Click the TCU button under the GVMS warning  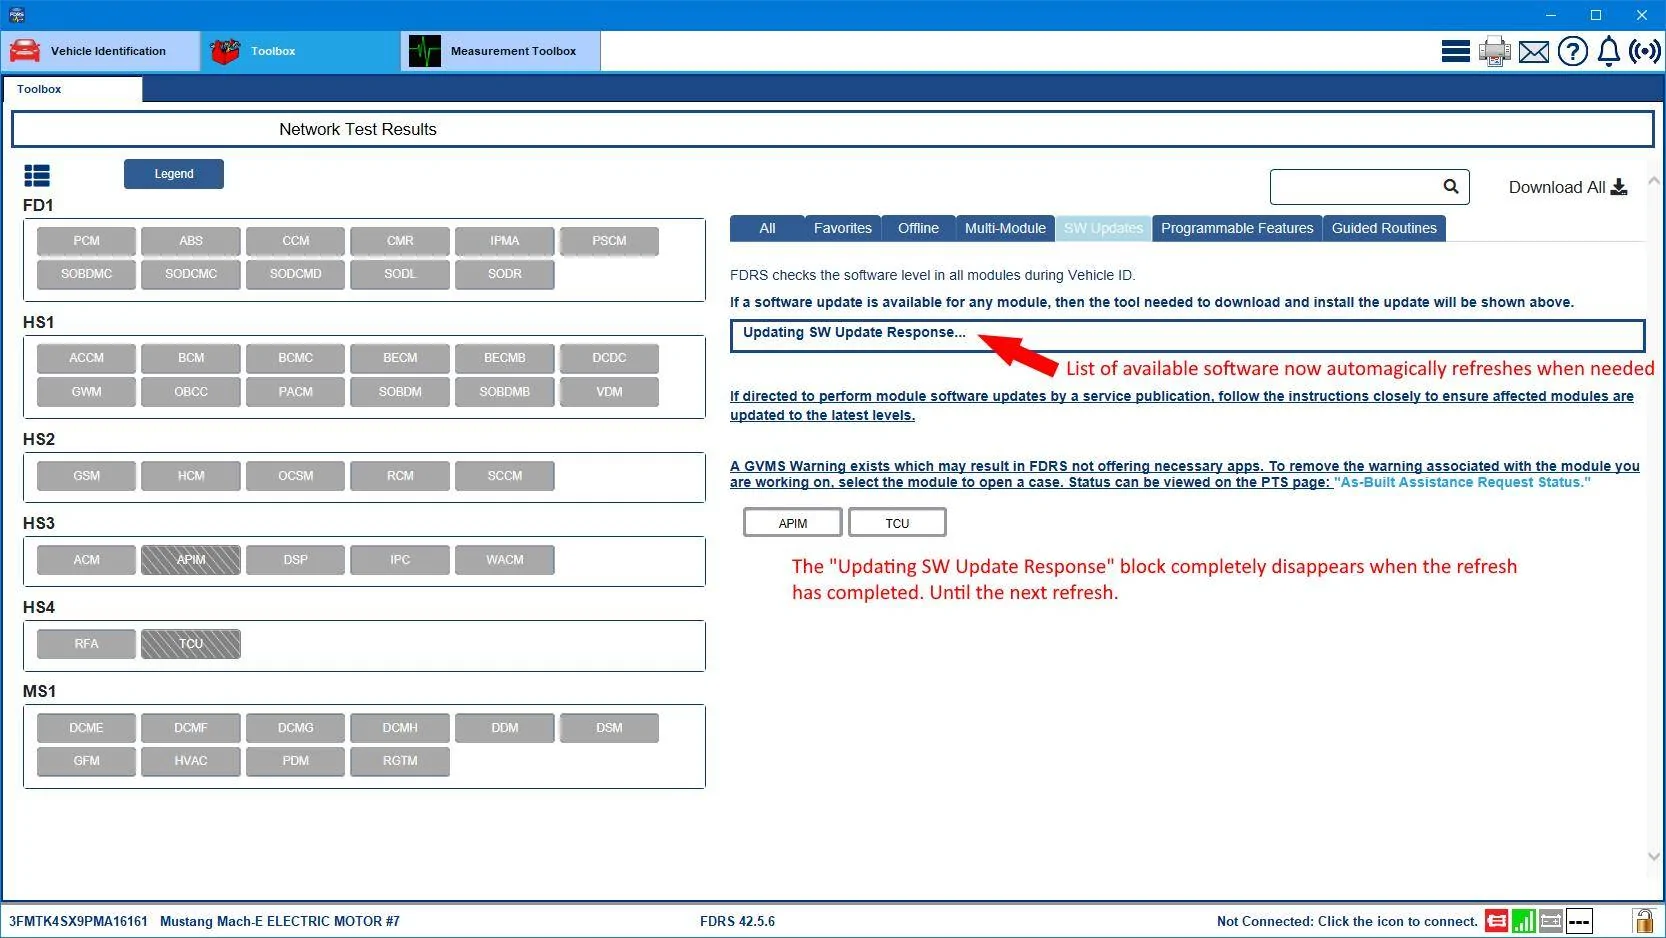pyautogui.click(x=897, y=523)
